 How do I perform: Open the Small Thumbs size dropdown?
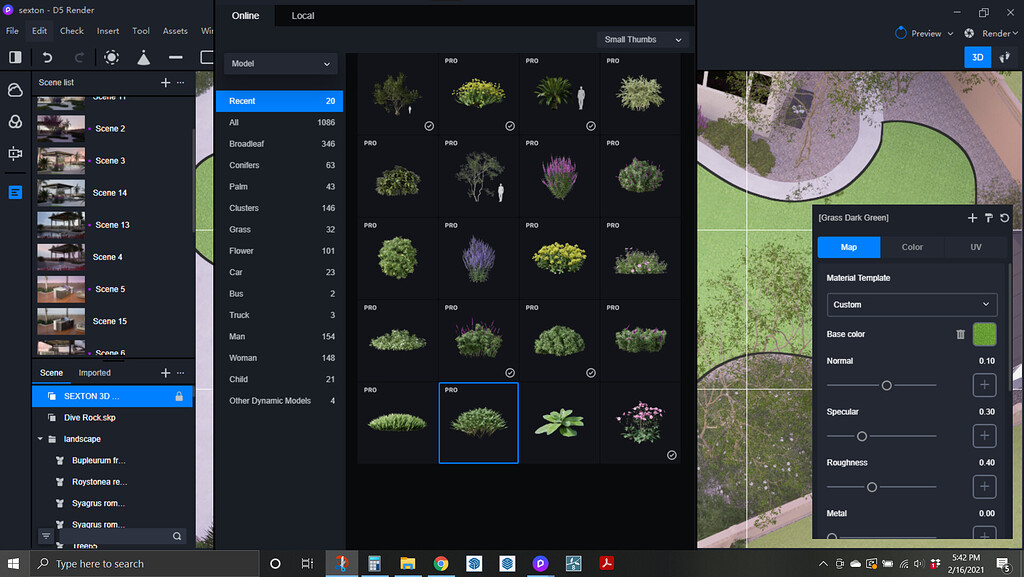(x=641, y=38)
